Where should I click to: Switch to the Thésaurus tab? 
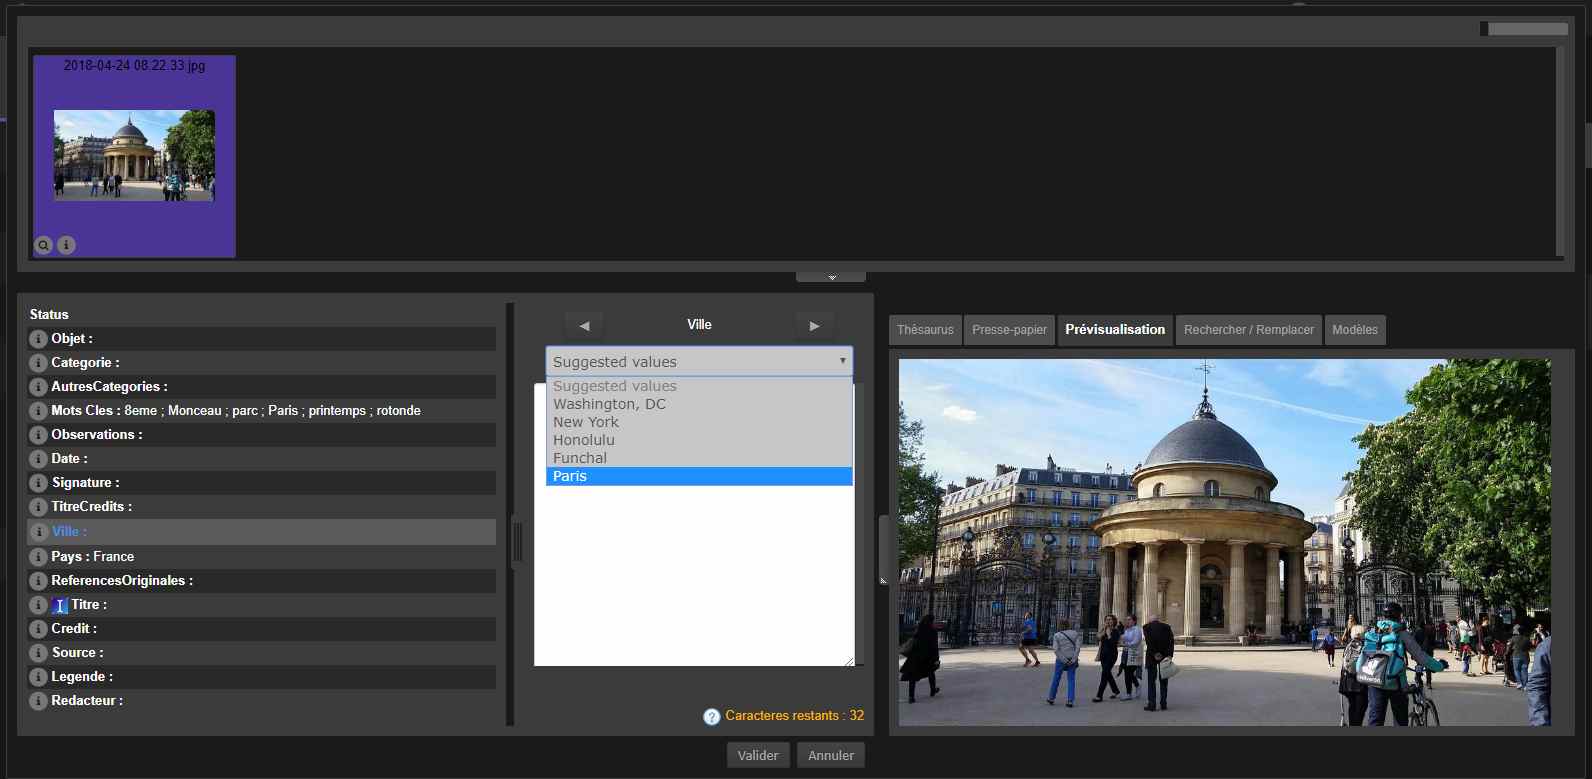[x=925, y=330]
